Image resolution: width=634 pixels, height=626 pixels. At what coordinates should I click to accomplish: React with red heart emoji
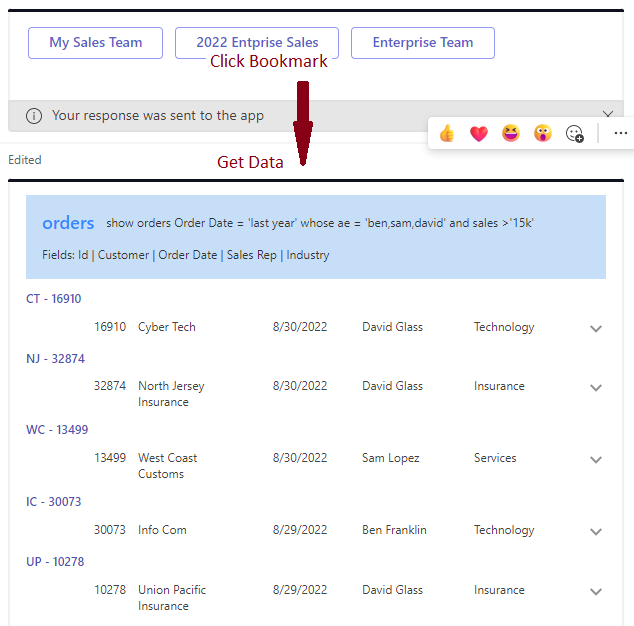(479, 133)
